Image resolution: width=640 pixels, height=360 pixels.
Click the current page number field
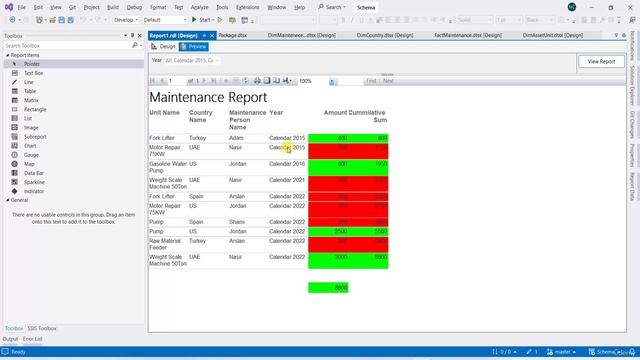176,81
